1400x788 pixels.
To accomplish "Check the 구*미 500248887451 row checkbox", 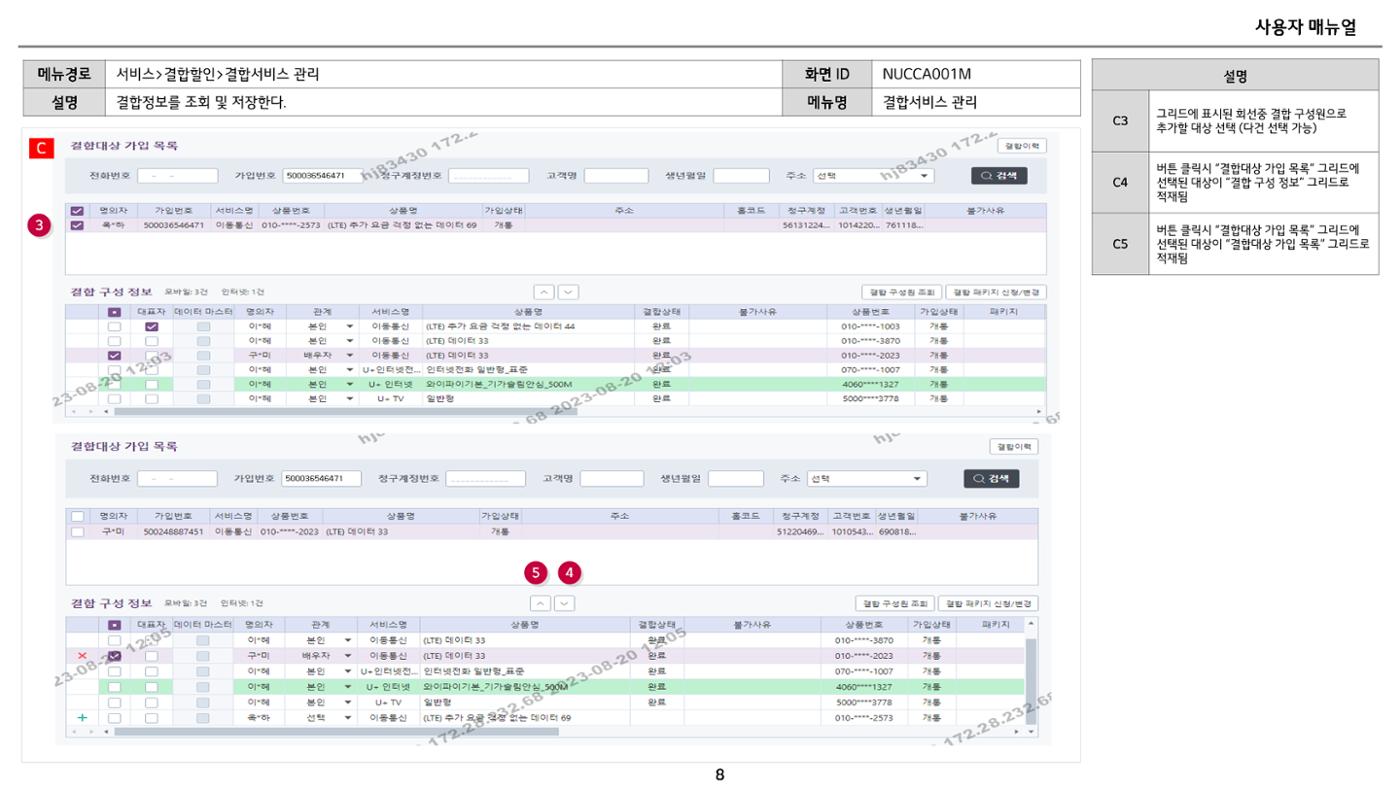I will pyautogui.click(x=77, y=532).
